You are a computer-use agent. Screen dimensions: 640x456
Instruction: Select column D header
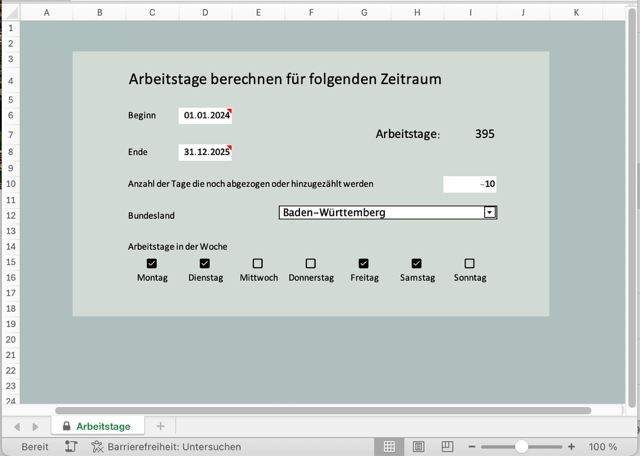point(205,12)
